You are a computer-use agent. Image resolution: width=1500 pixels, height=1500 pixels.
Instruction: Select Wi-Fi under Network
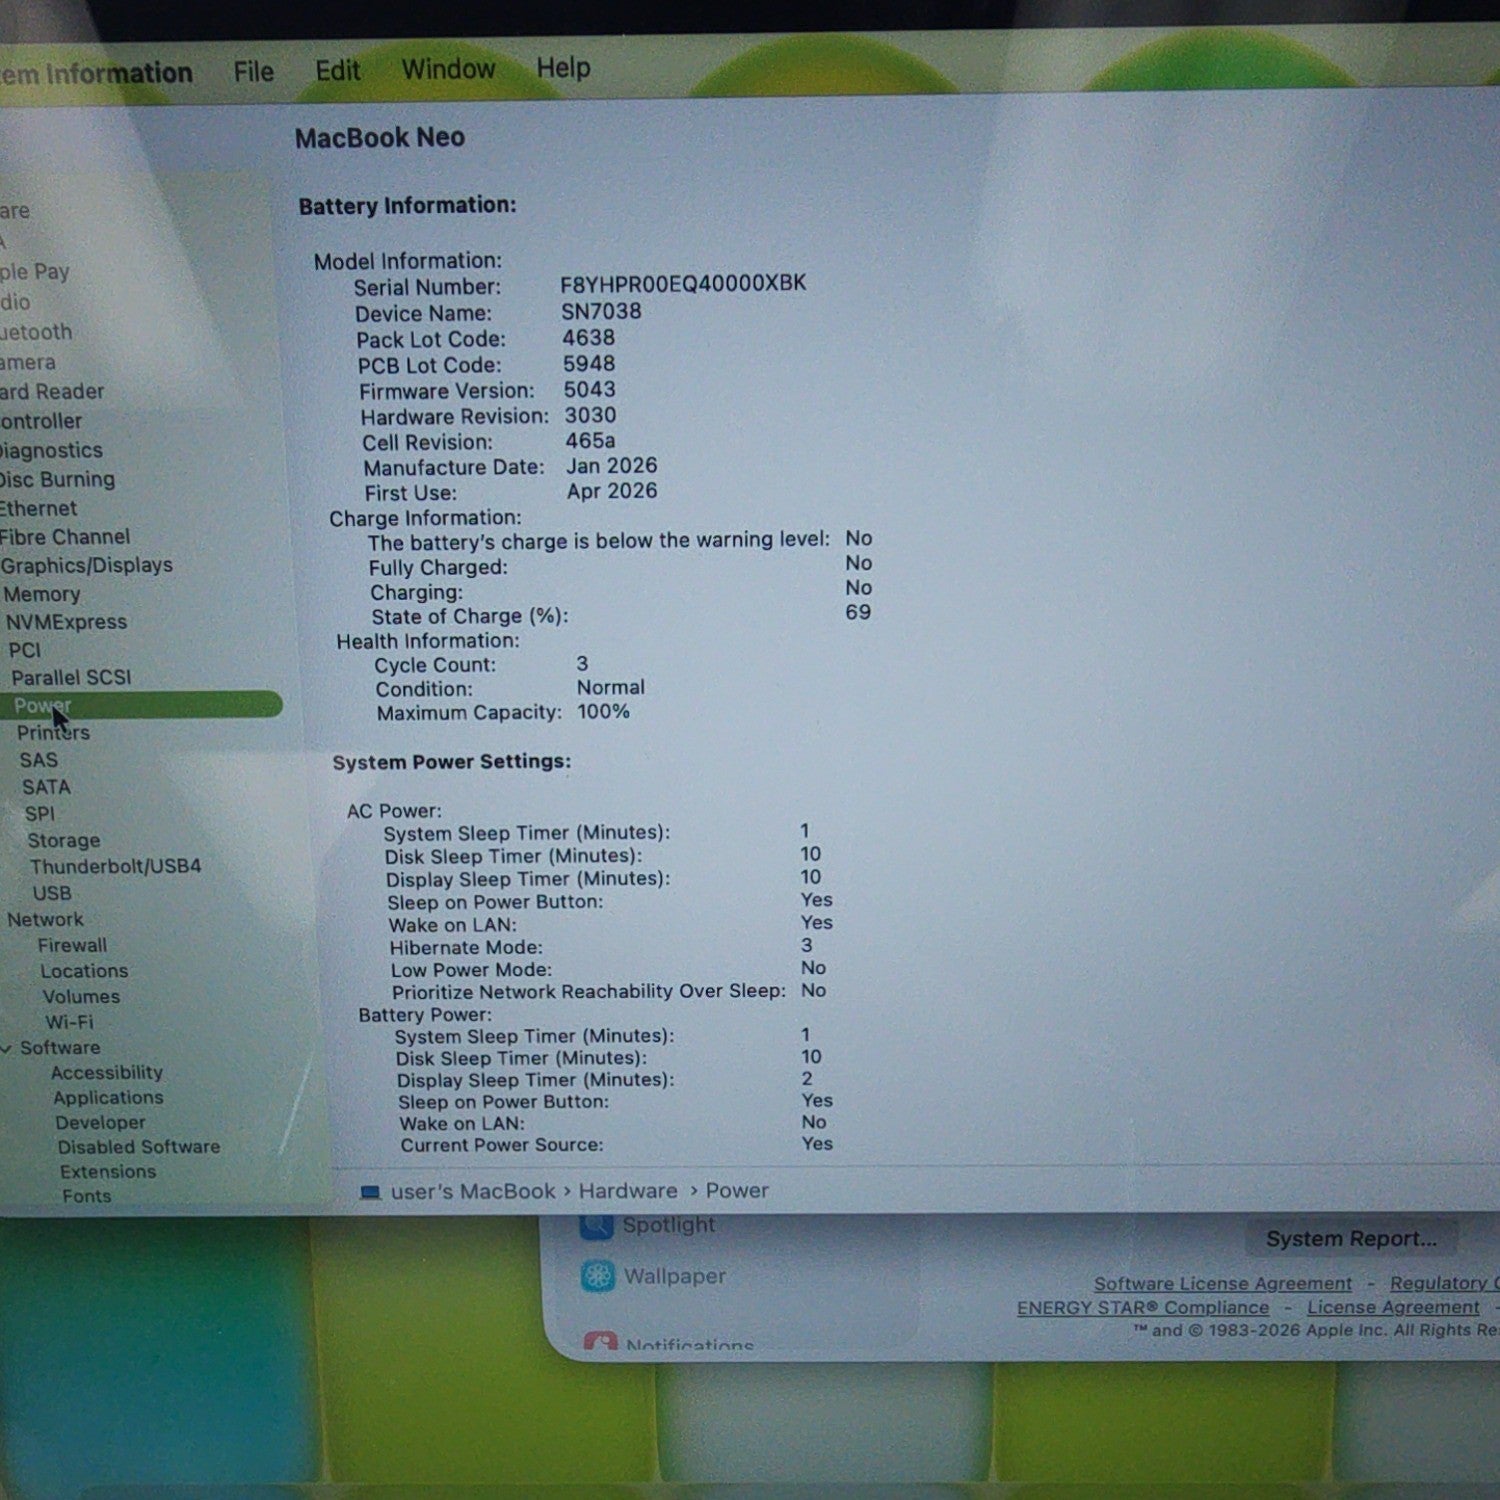pos(69,1022)
